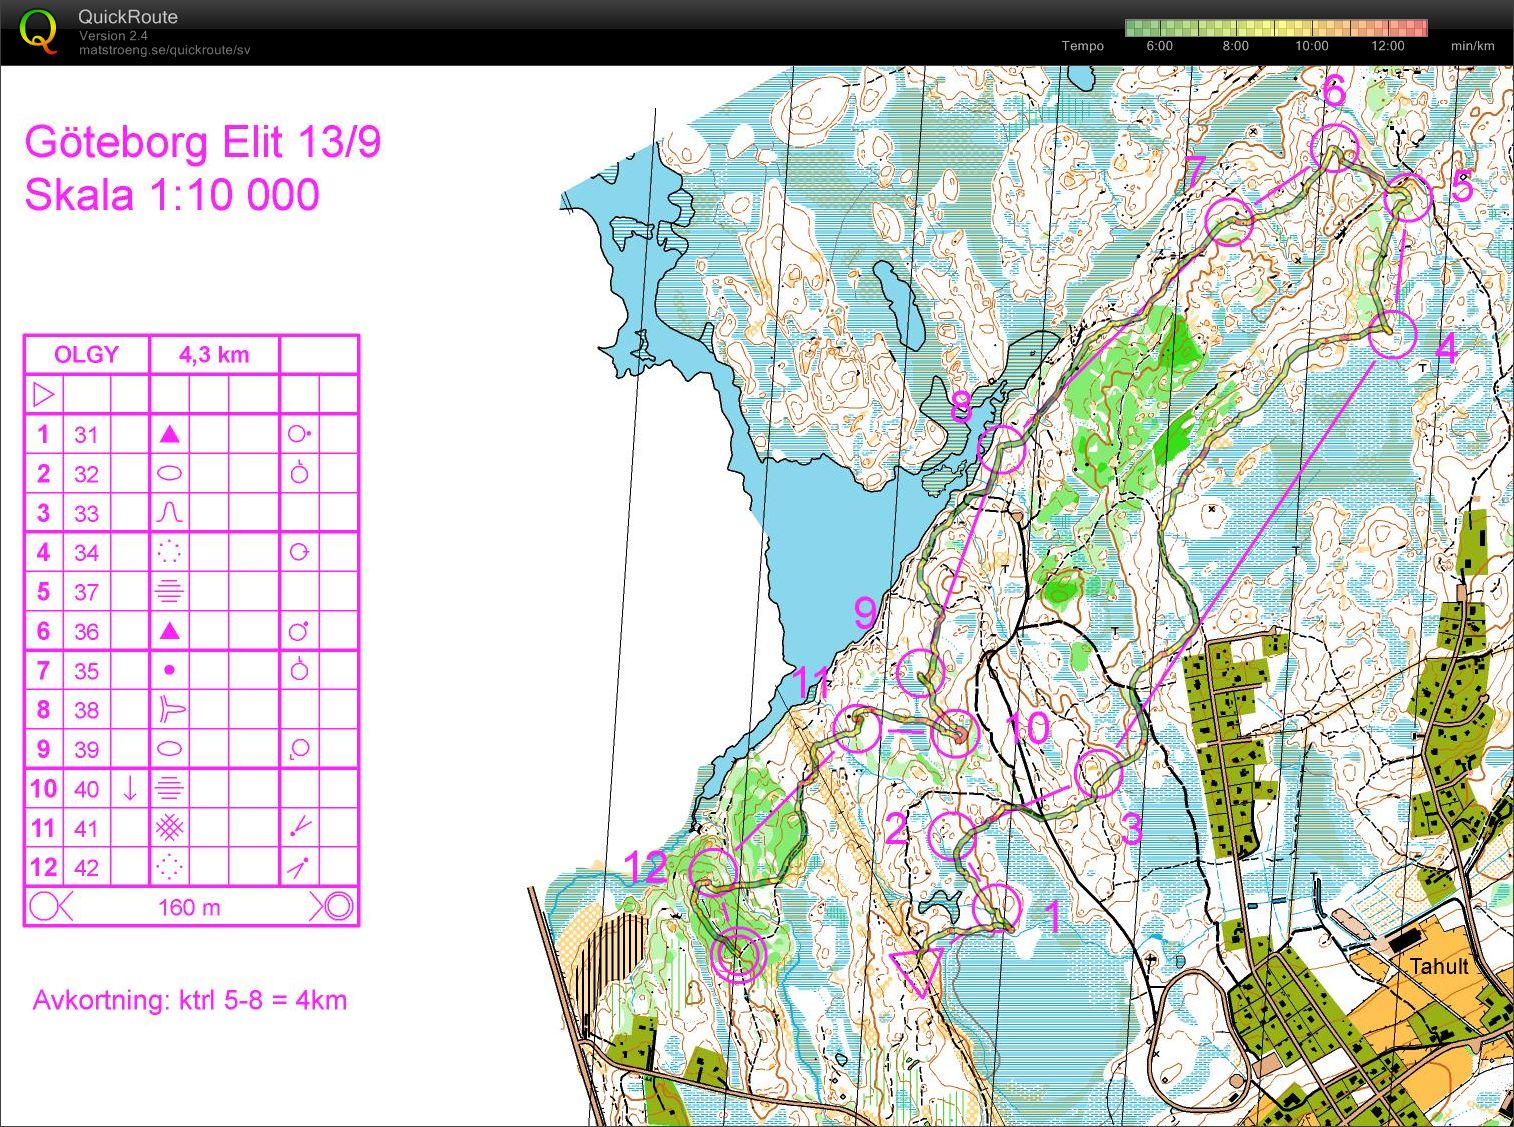
Task: Click the re-entrant symbol in row 3
Action: coord(169,513)
